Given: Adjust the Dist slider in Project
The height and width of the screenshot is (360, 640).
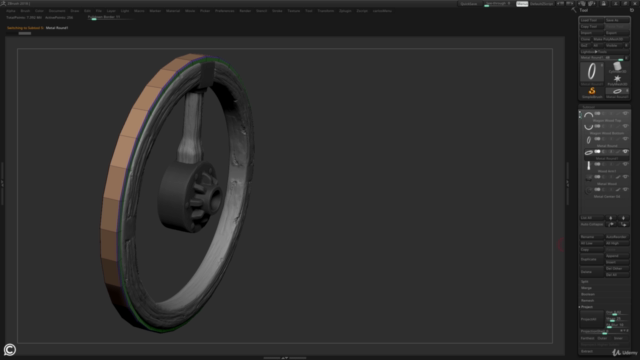Looking at the screenshot, I should (617, 313).
